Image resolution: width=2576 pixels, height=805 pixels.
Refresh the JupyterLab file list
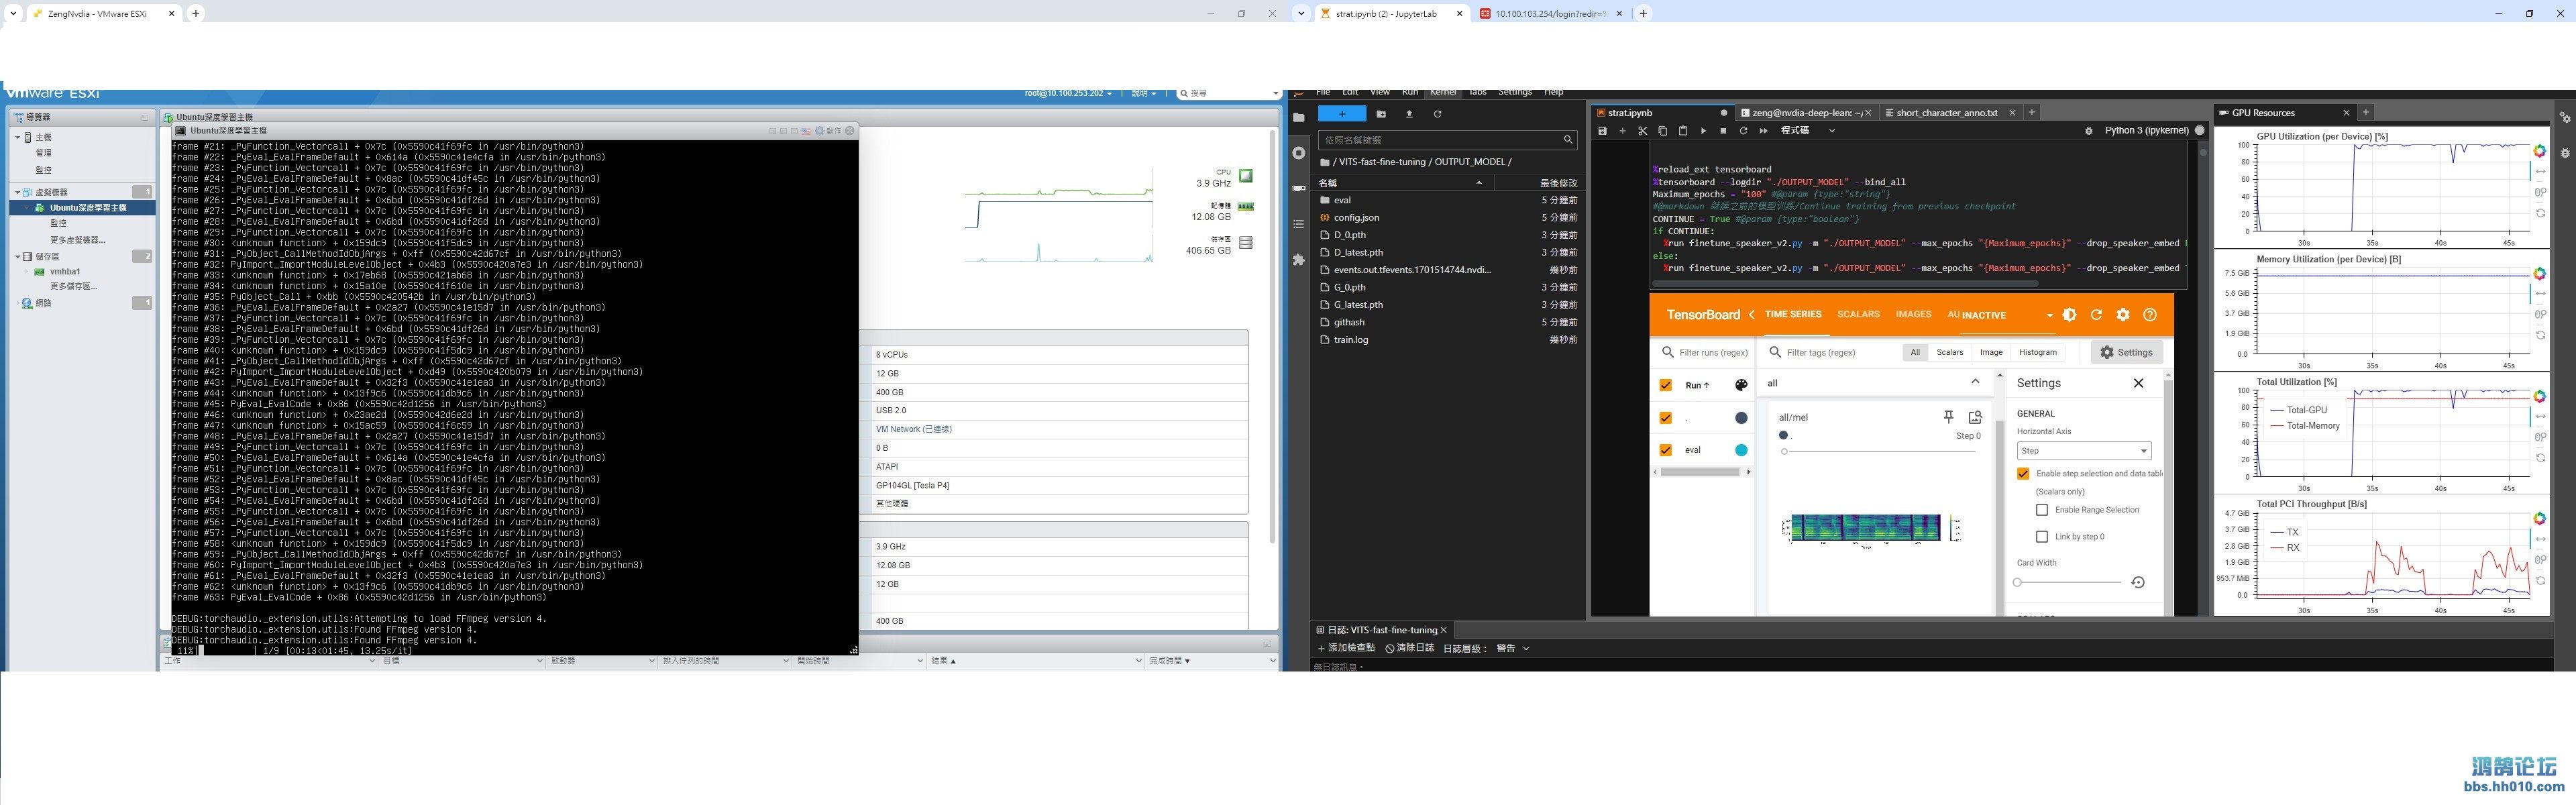1437,114
